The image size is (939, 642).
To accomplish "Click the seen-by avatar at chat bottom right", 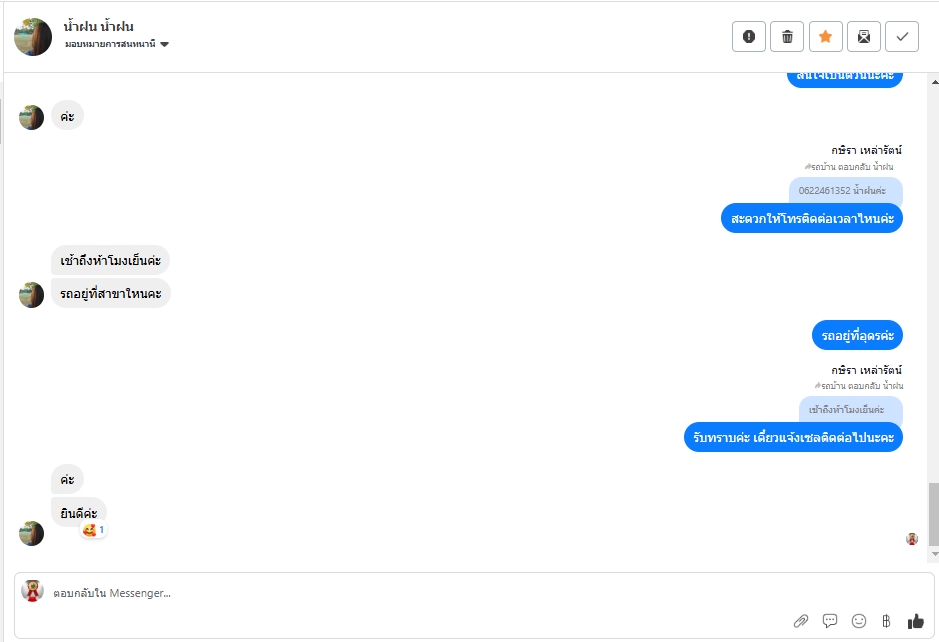I will [912, 539].
